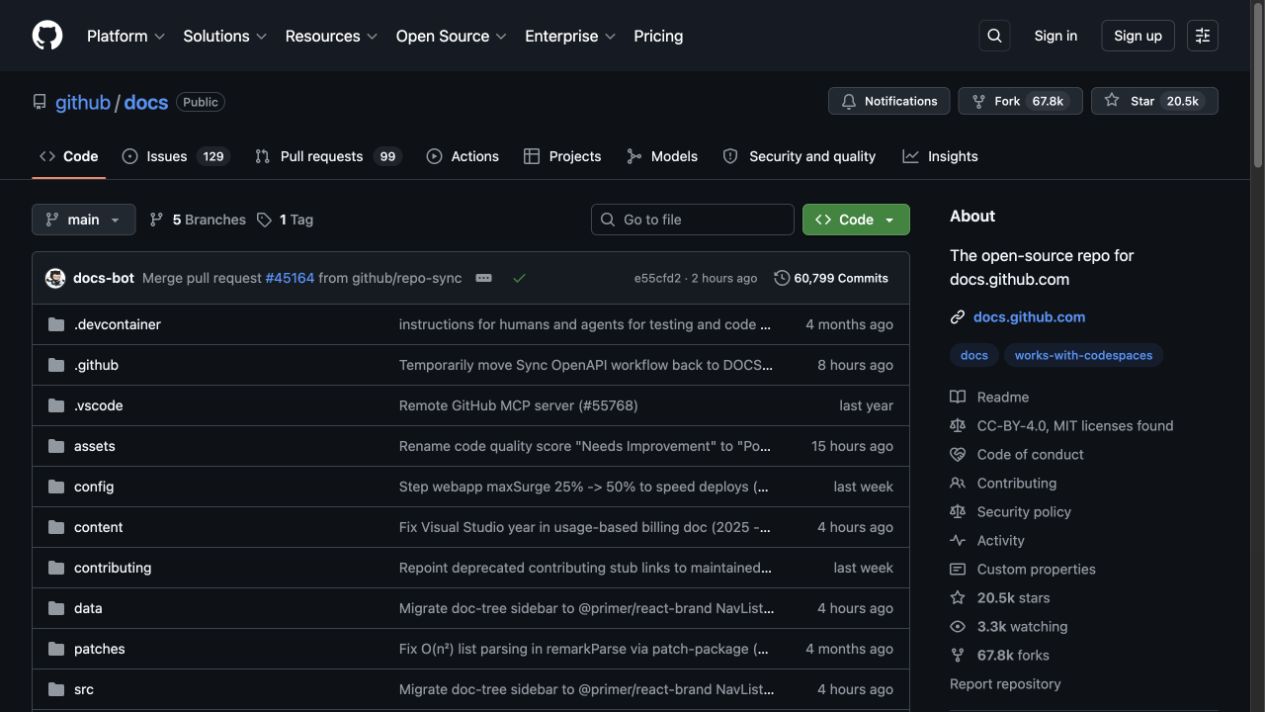Click the 1 Tag link
This screenshot has height=712, width=1265.
(x=285, y=220)
